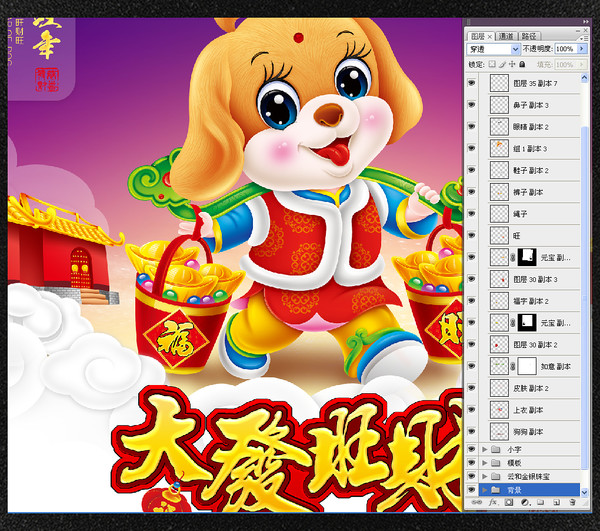Viewport: 600px width, 531px height.
Task: Click mask thumbnail of 元宝 layer under 旺
Action: [x=527, y=257]
